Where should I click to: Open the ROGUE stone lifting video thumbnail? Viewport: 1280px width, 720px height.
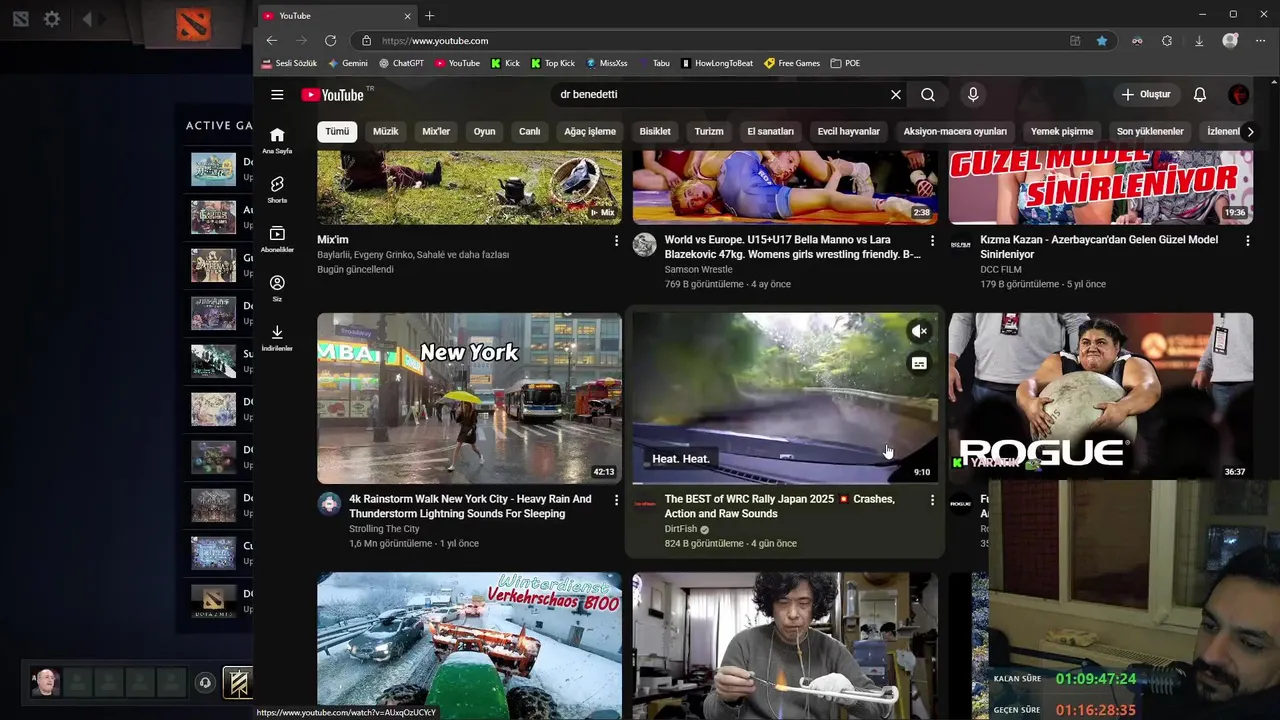click(1101, 396)
